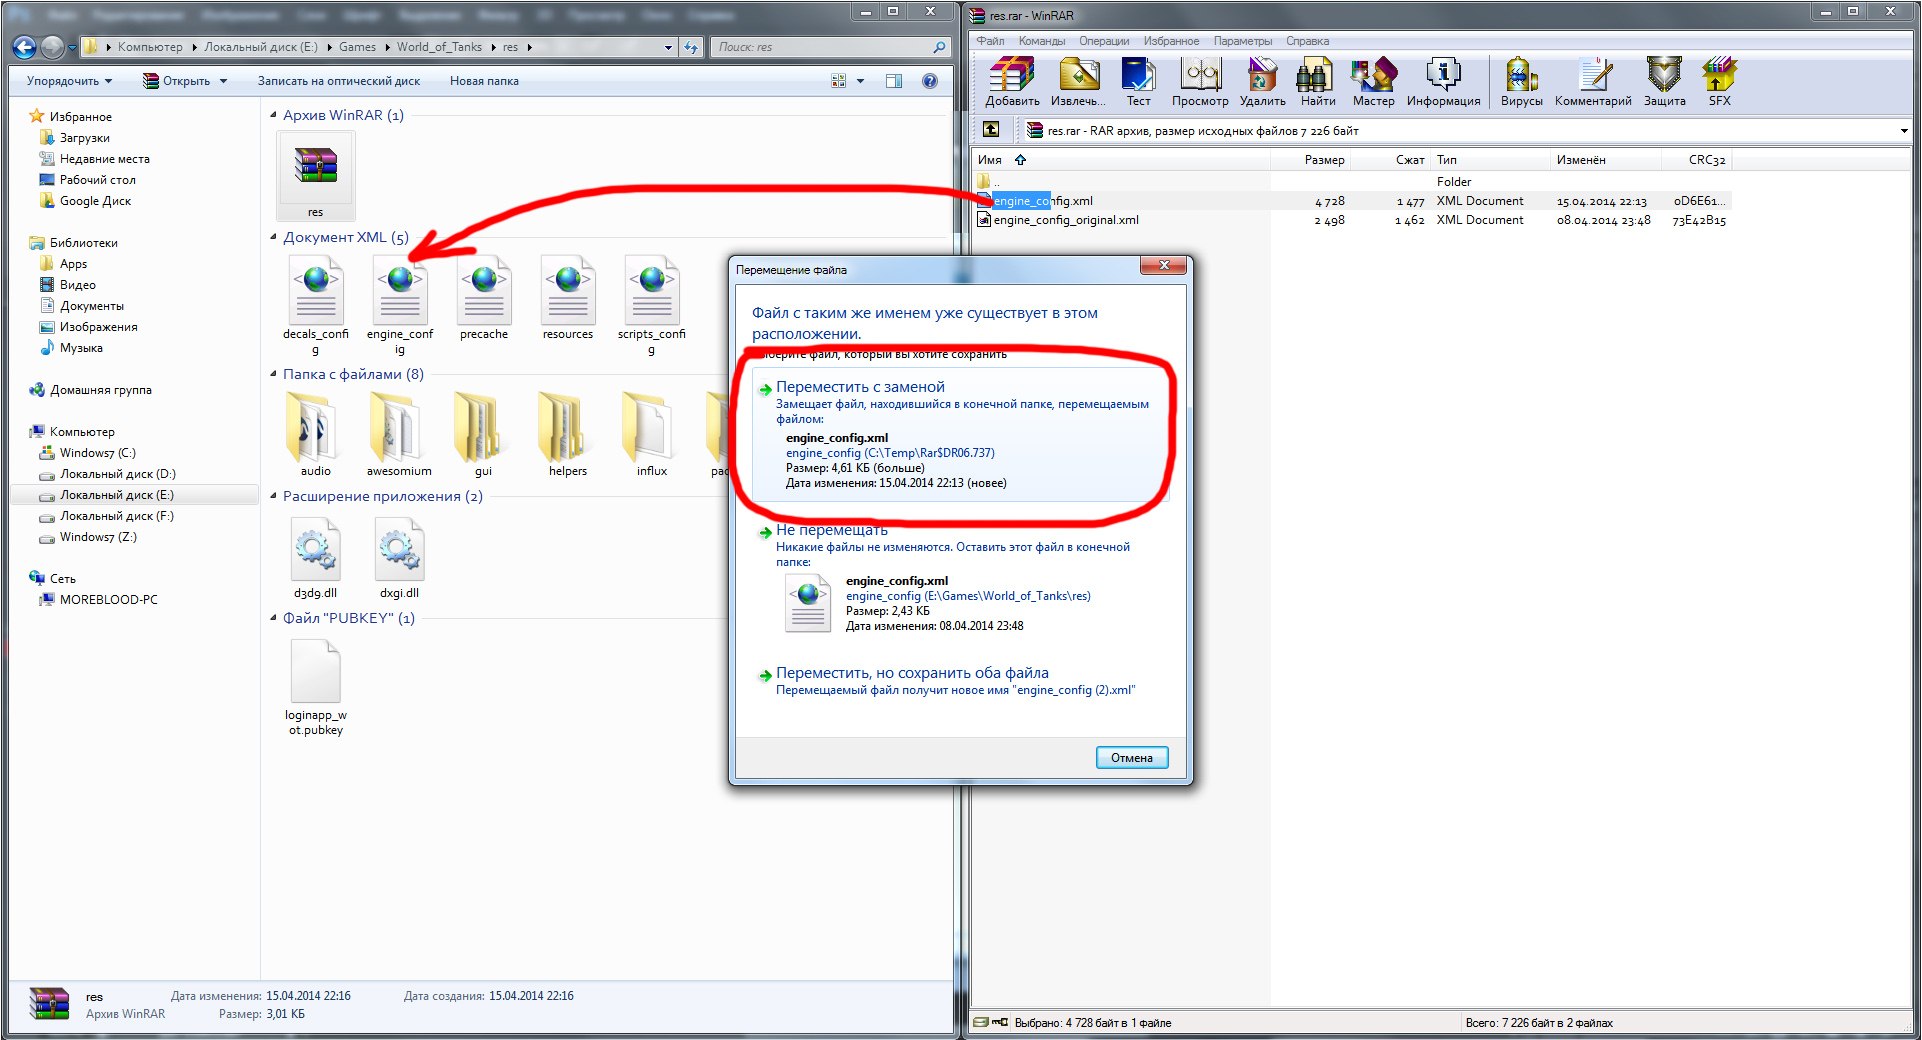Click the Protect (Защита) archive icon

pos(1664,82)
